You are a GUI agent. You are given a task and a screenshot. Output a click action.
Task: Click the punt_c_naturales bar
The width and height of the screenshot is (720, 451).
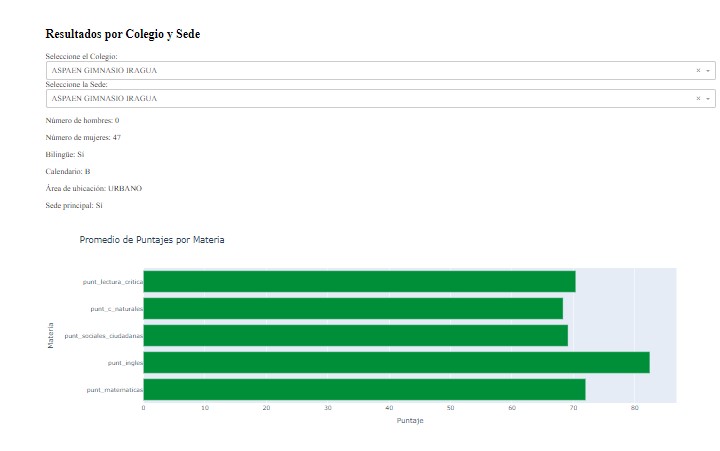(x=353, y=308)
